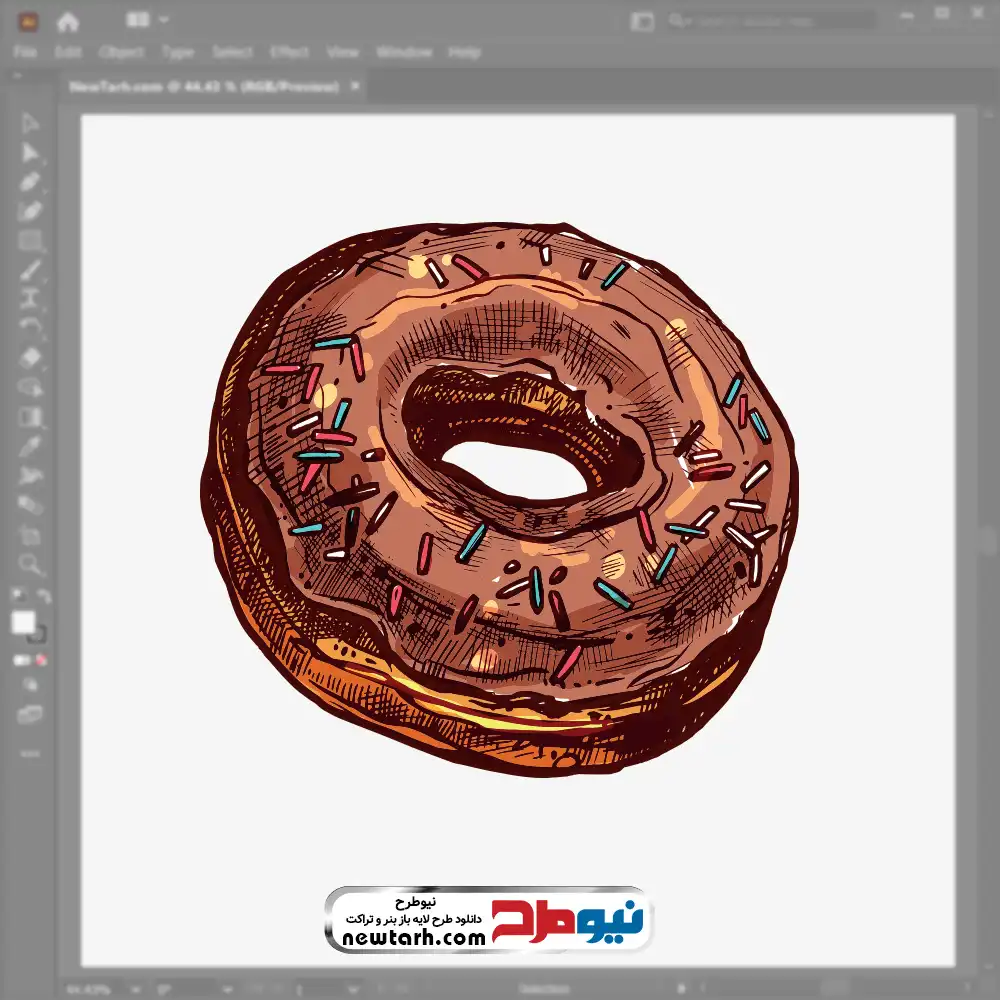Select the Eraser tool
1000x1000 pixels.
30,357
